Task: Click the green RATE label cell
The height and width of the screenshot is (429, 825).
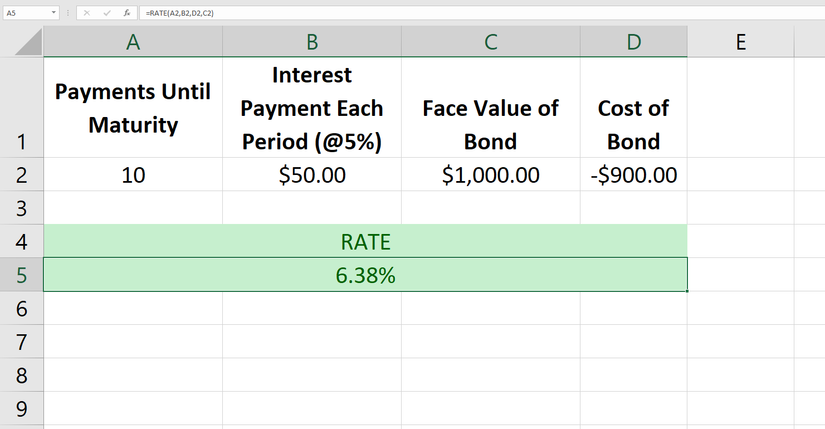Action: 365,241
